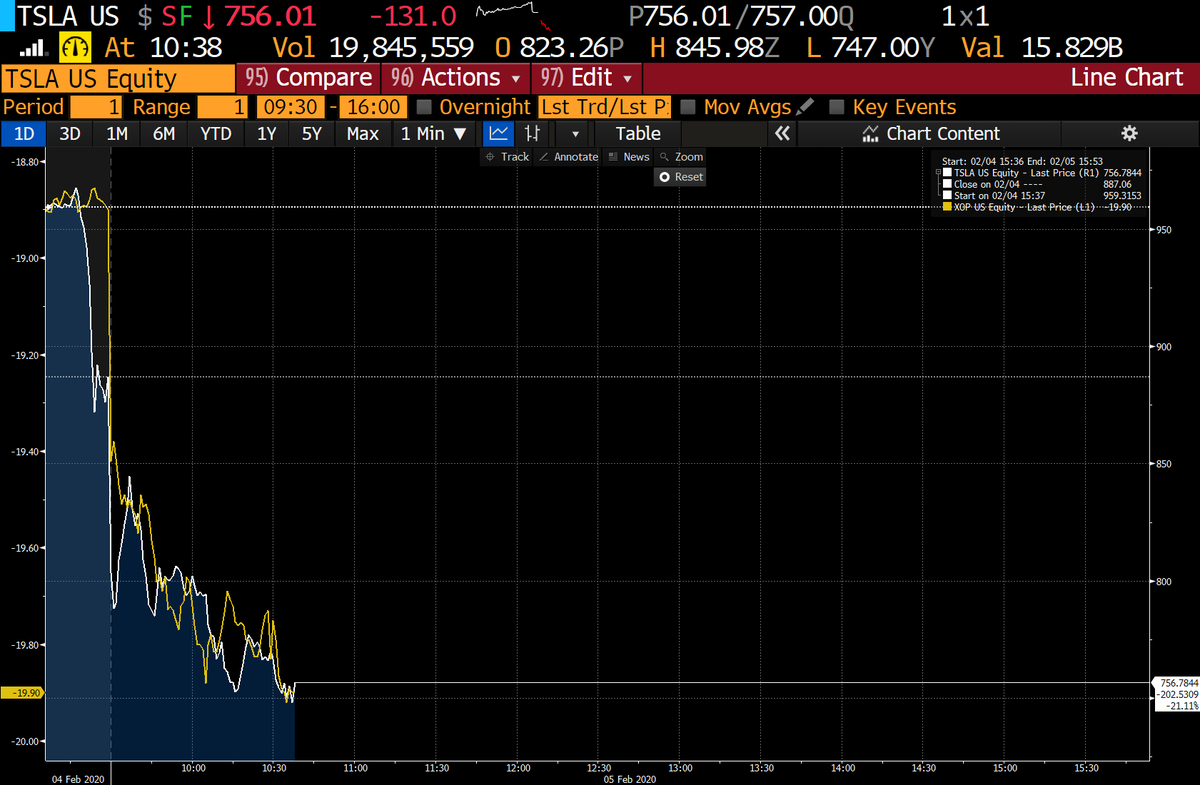Click the 95) Compare button
The width and height of the screenshot is (1200, 785).
308,78
